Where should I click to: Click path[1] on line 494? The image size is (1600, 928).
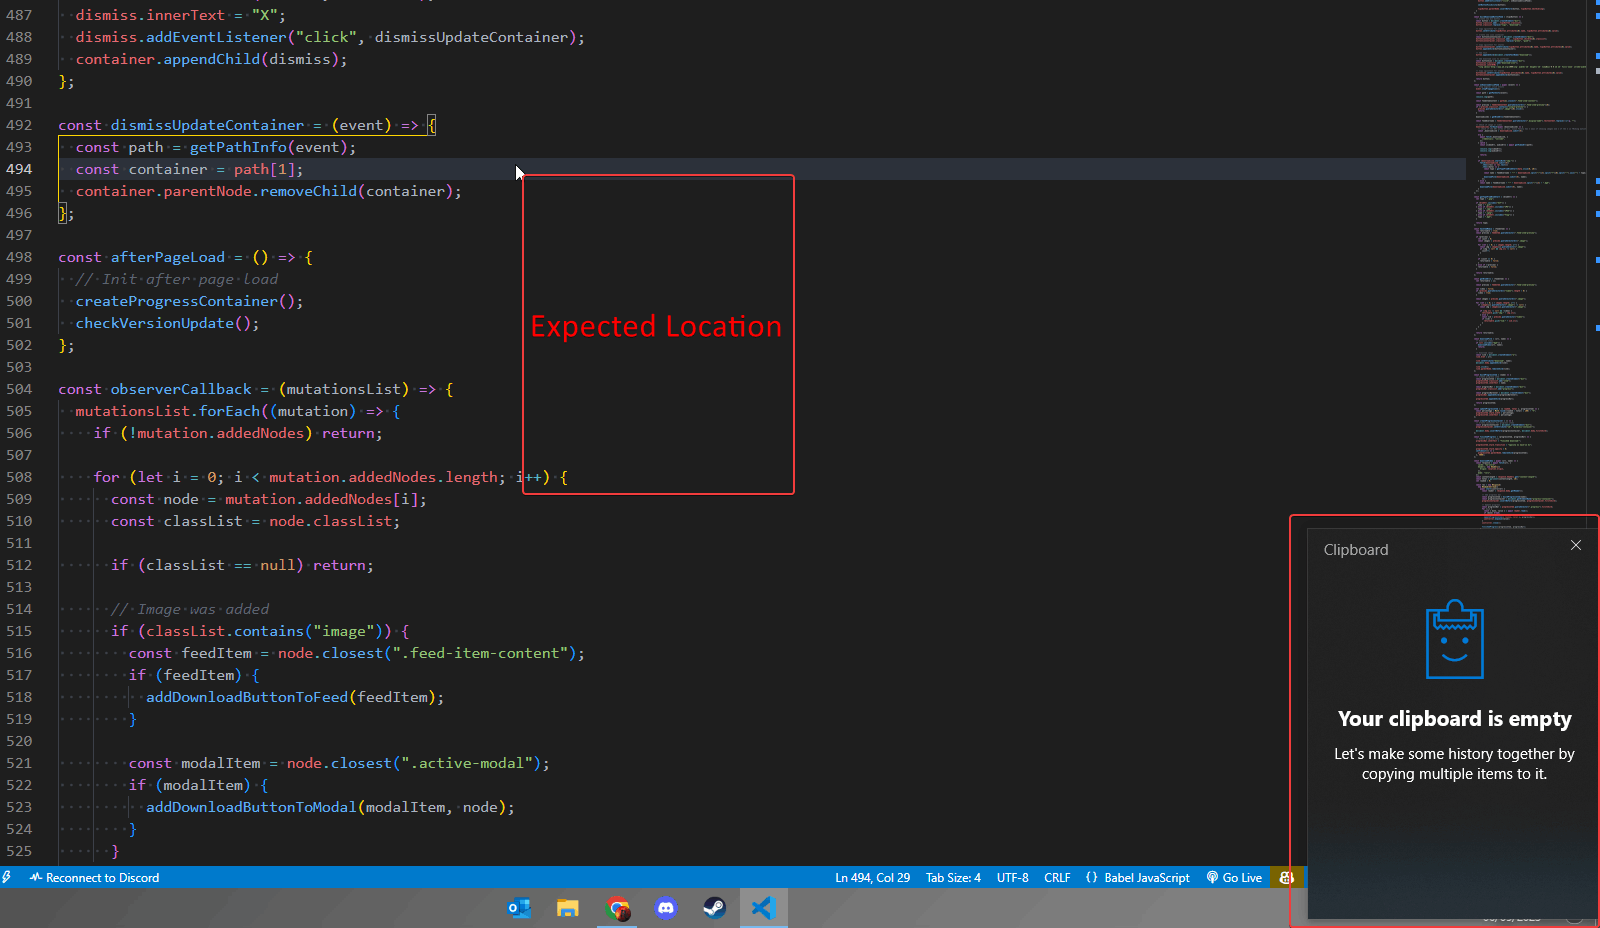[x=264, y=169]
